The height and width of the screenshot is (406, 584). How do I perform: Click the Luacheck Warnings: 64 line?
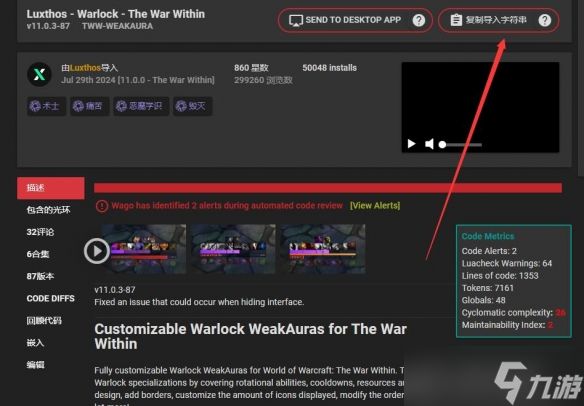[507, 263]
